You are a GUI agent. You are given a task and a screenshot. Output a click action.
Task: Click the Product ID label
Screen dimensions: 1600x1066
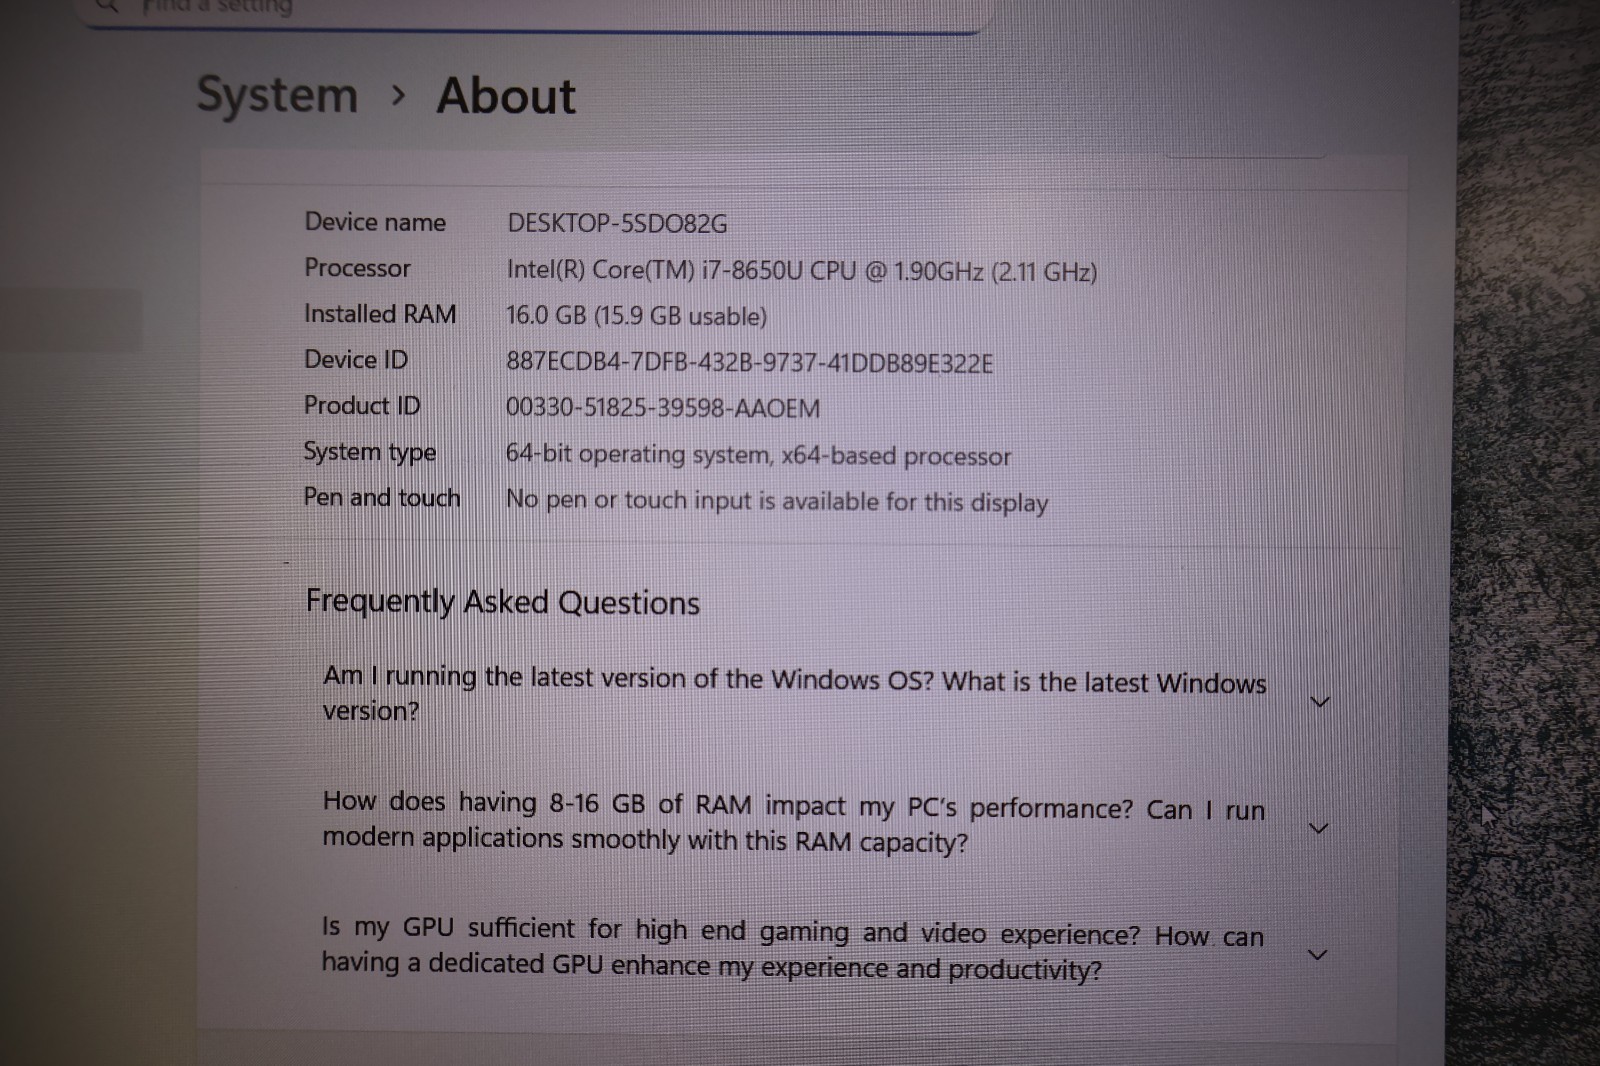362,406
